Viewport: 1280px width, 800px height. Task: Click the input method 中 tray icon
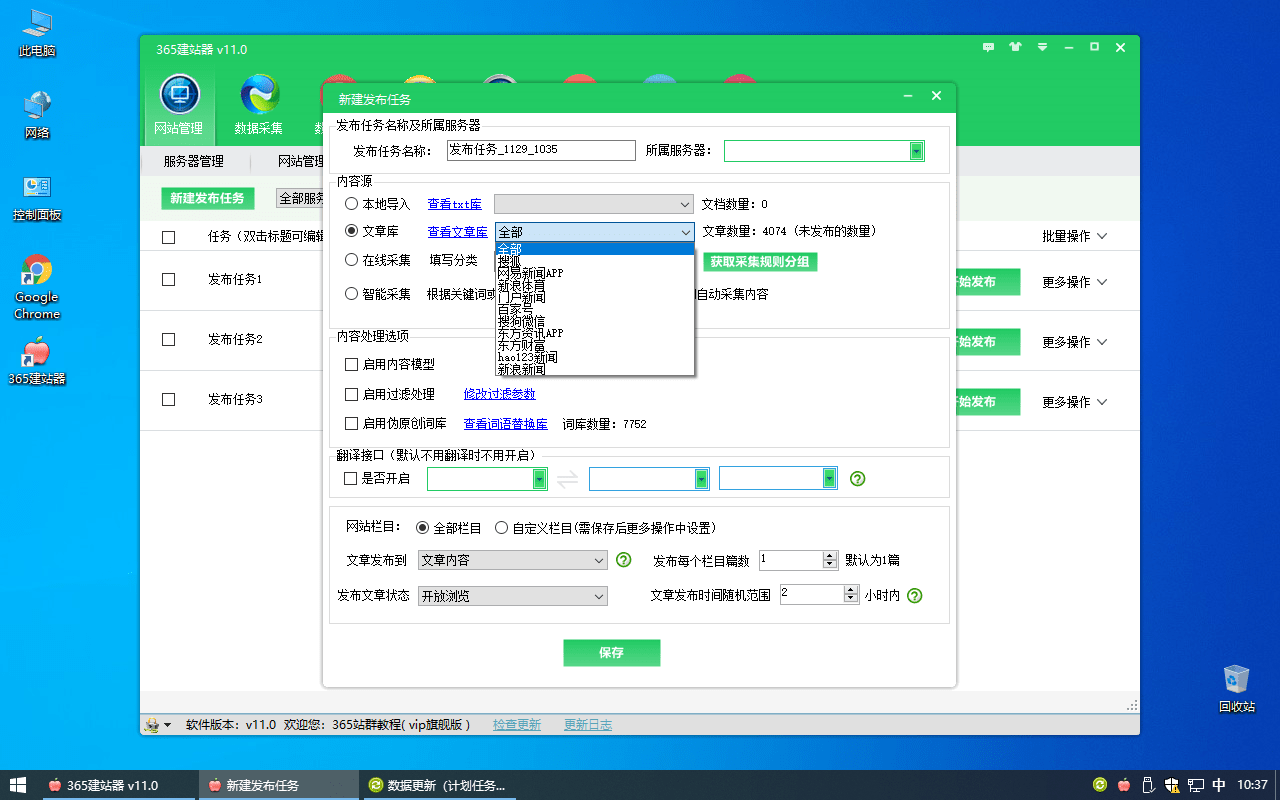pyautogui.click(x=1219, y=785)
